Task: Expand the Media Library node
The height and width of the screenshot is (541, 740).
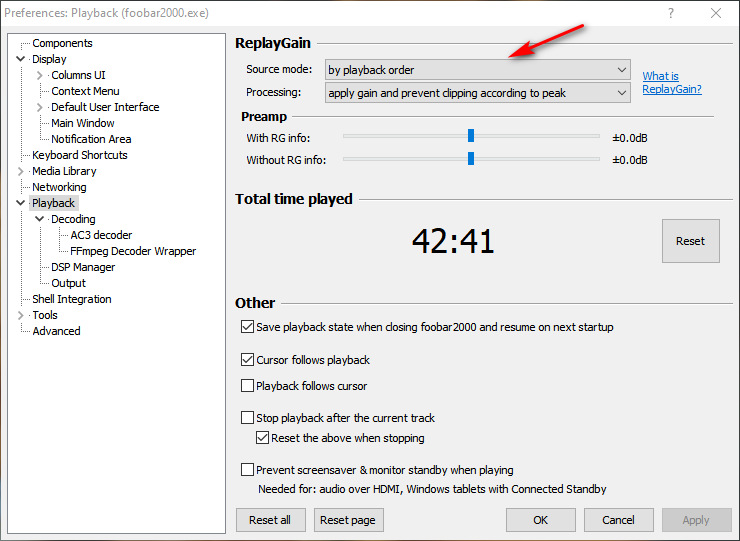Action: coord(21,171)
